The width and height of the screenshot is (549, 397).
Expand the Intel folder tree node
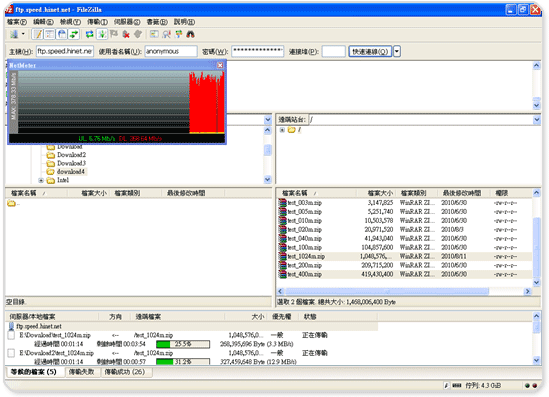41,180
